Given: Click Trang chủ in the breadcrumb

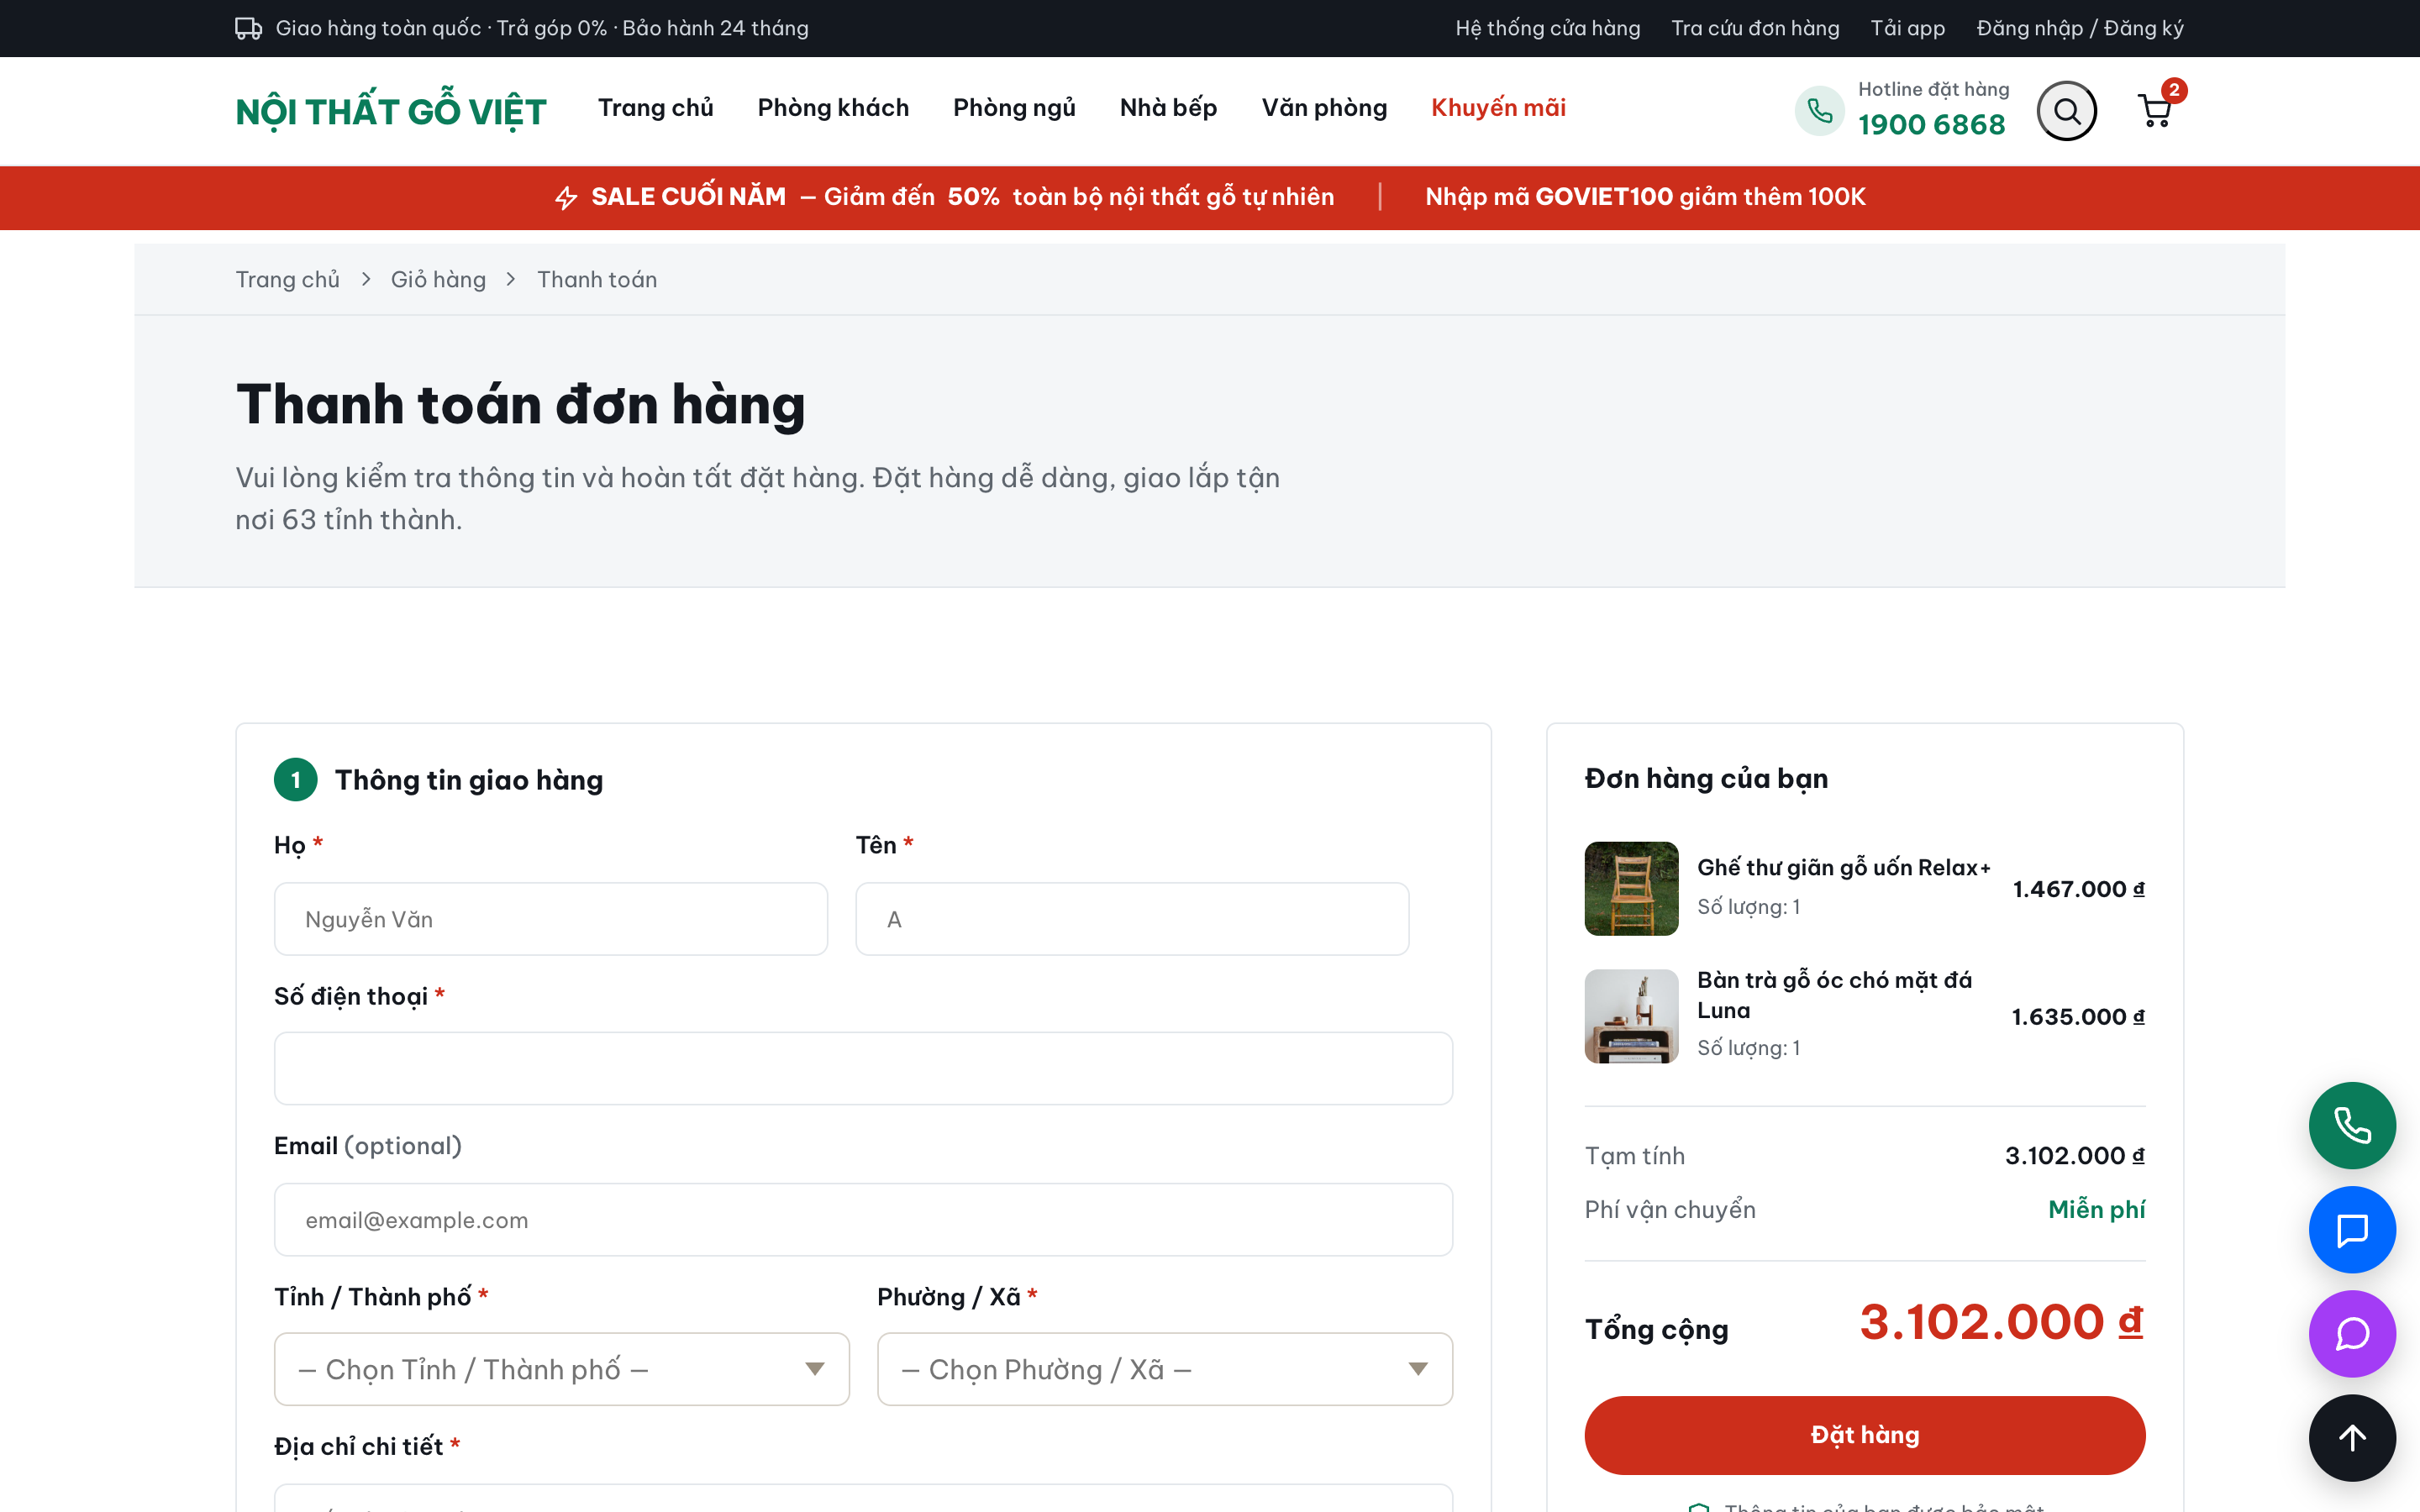Looking at the screenshot, I should [287, 280].
